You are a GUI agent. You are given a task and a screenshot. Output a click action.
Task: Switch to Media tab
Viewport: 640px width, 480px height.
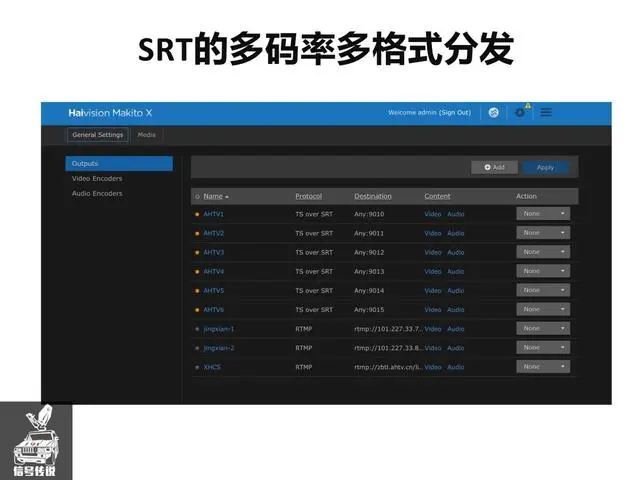pos(147,135)
